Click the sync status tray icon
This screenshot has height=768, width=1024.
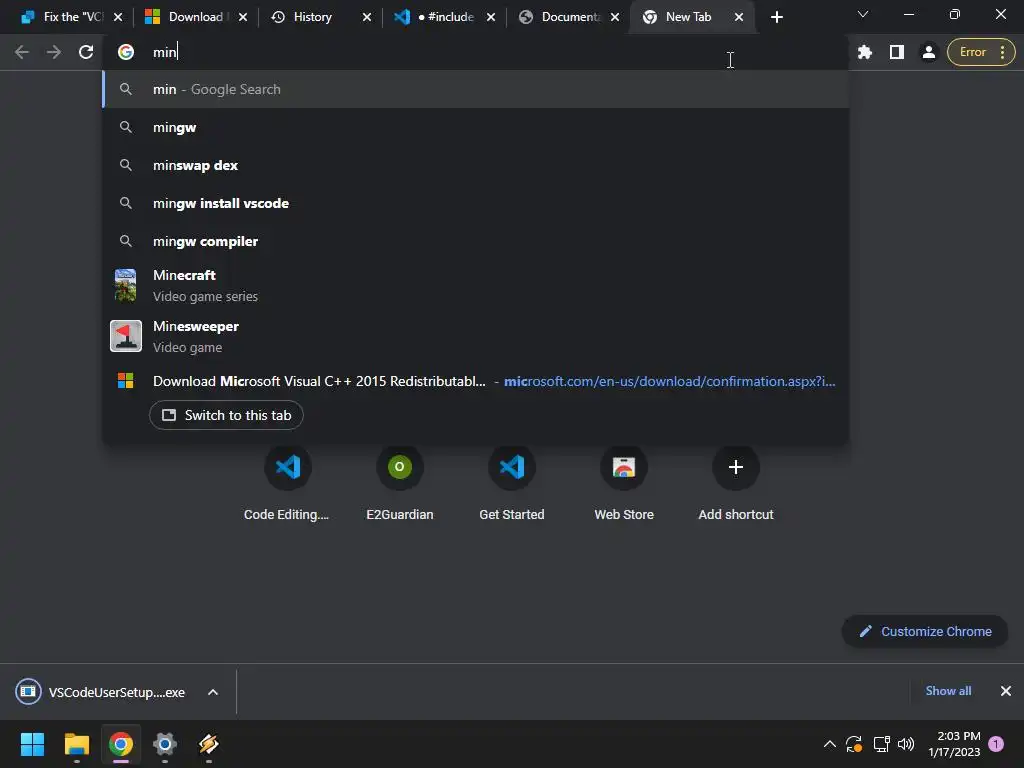click(x=854, y=744)
